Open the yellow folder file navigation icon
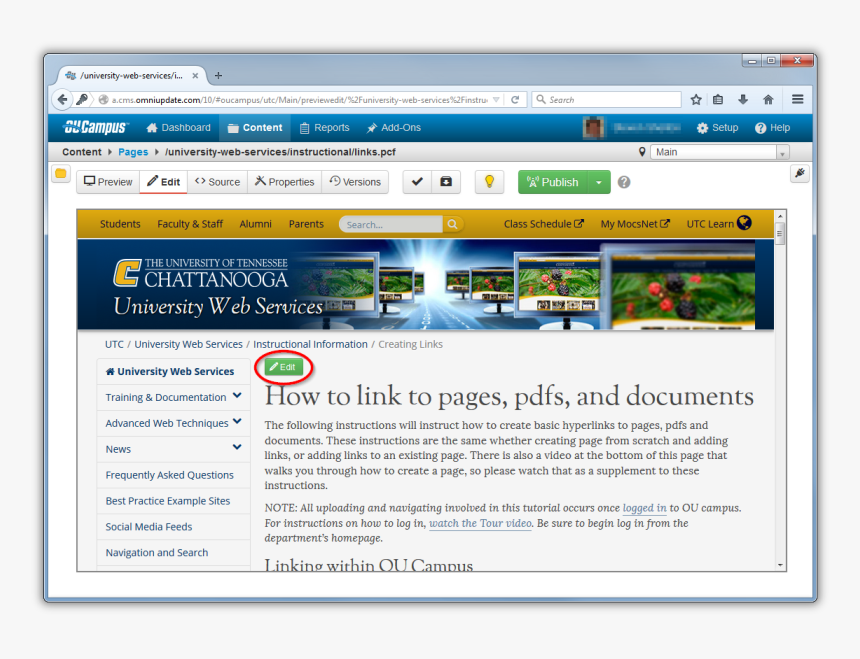 coord(61,173)
